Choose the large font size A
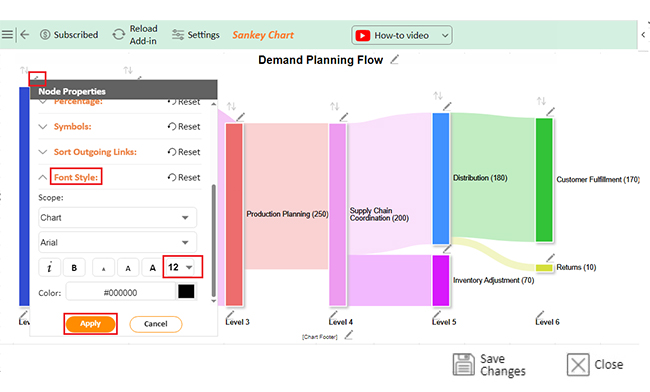 [x=153, y=267]
